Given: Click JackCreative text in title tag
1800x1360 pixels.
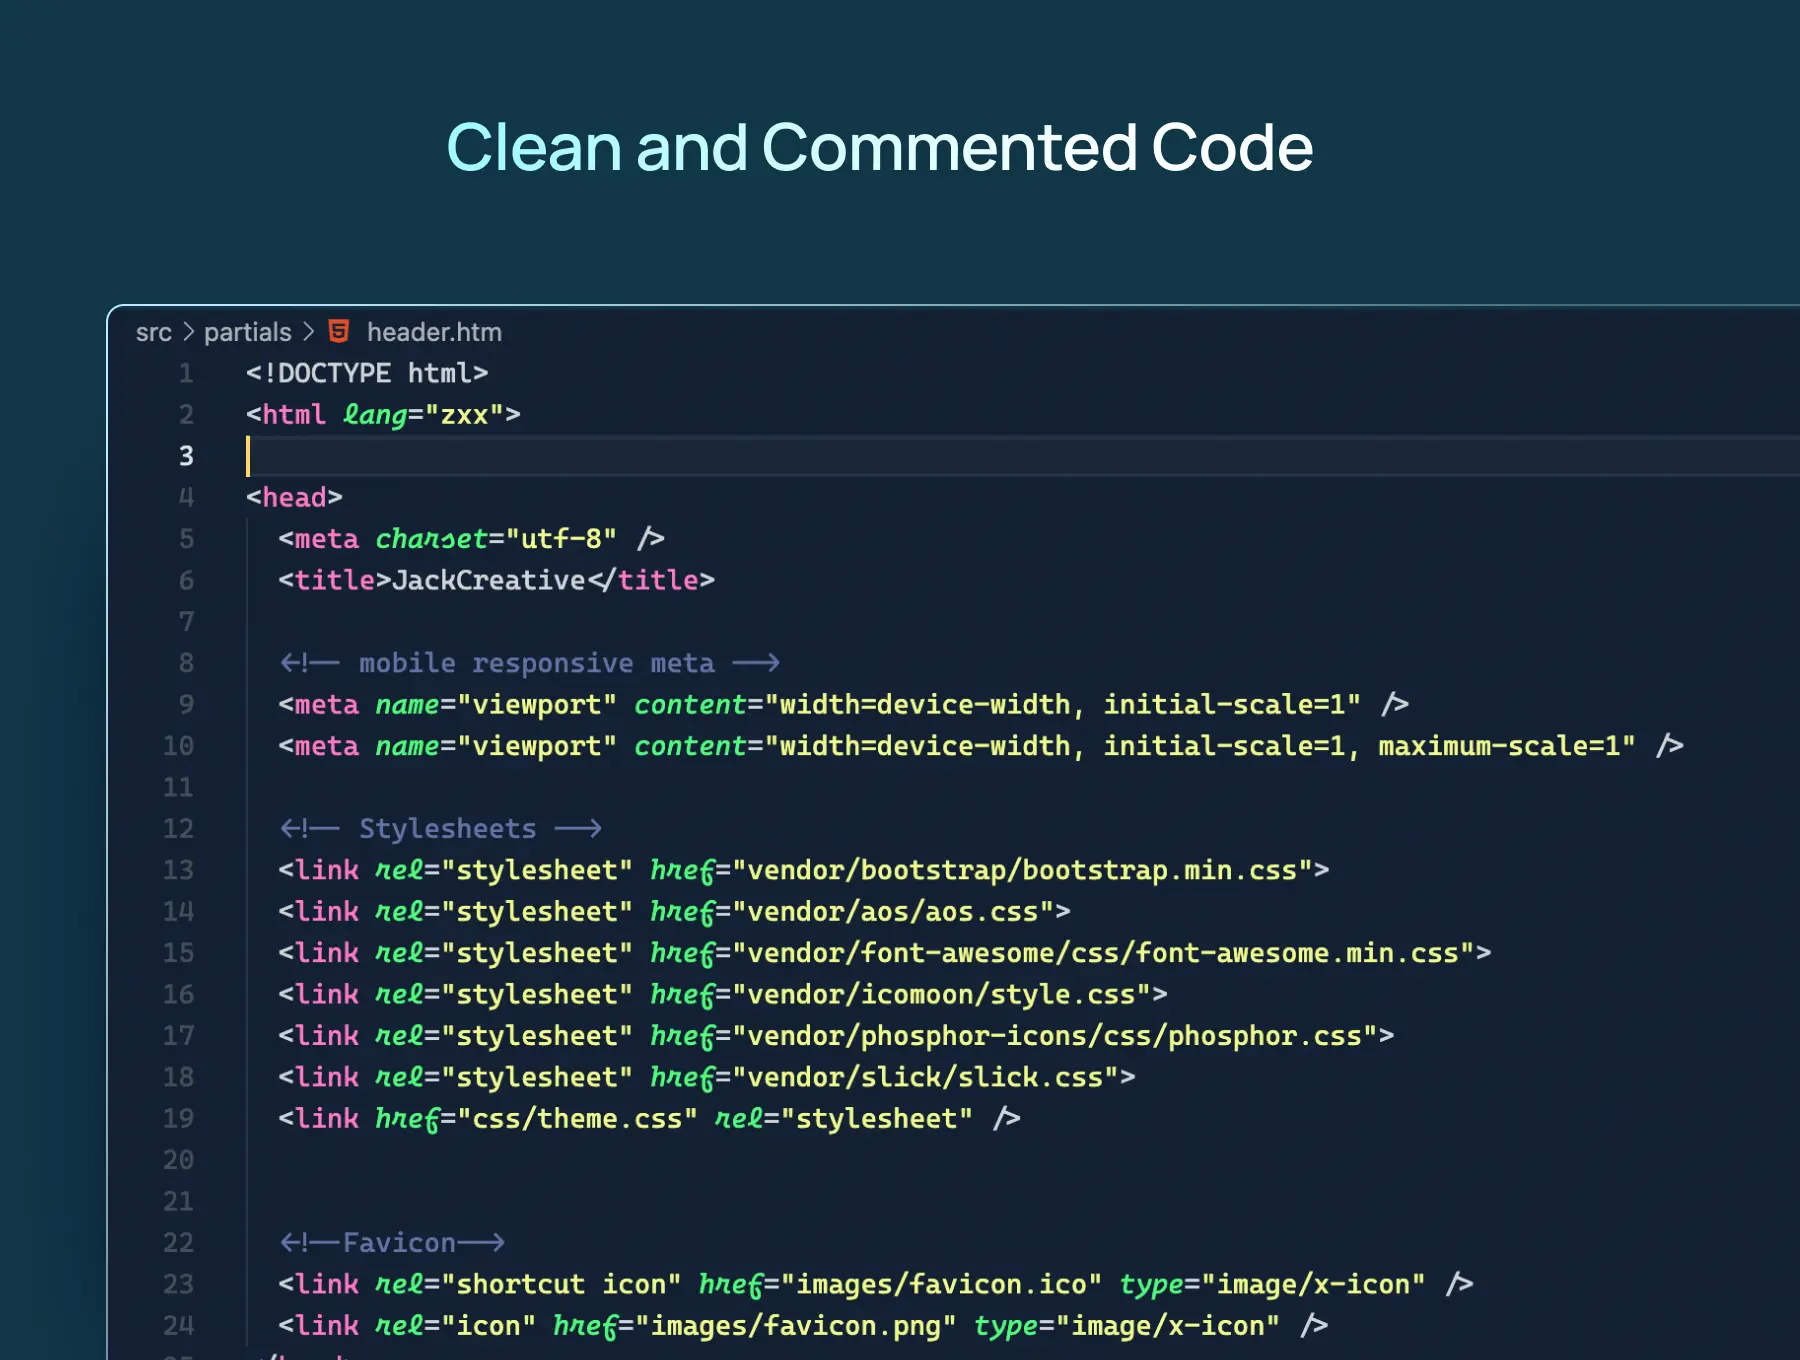Looking at the screenshot, I should pos(488,581).
